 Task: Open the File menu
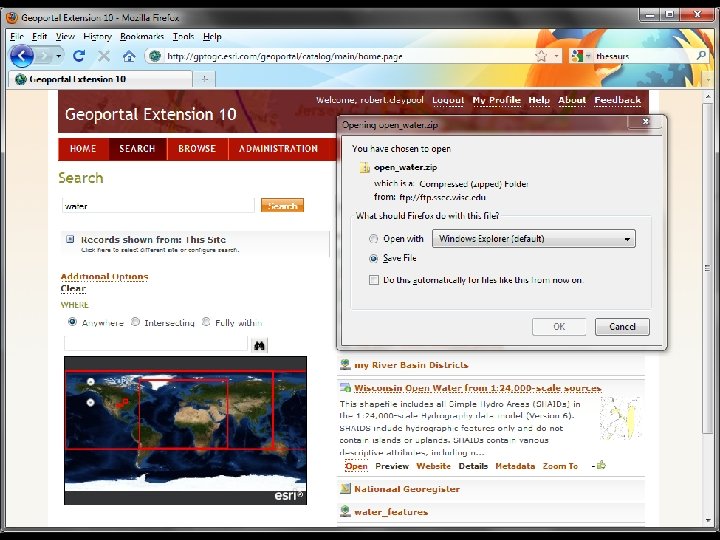pyautogui.click(x=17, y=36)
